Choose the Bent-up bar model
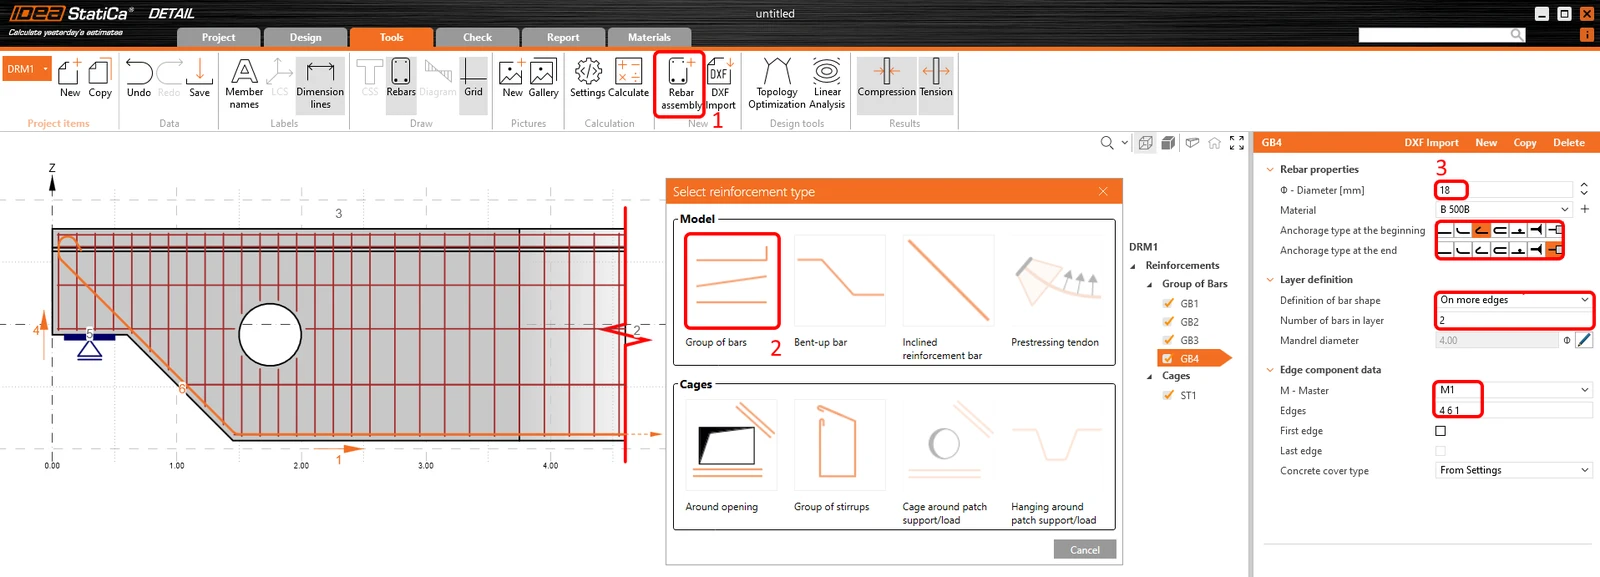The image size is (1600, 577). [840, 290]
